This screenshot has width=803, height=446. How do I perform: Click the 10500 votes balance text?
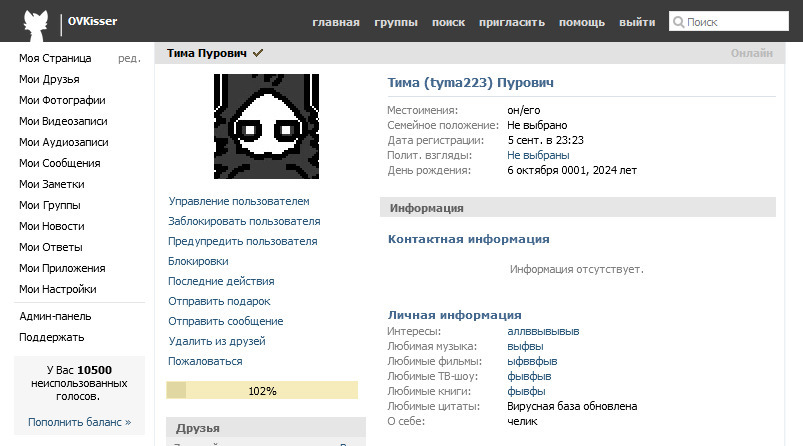coord(95,370)
